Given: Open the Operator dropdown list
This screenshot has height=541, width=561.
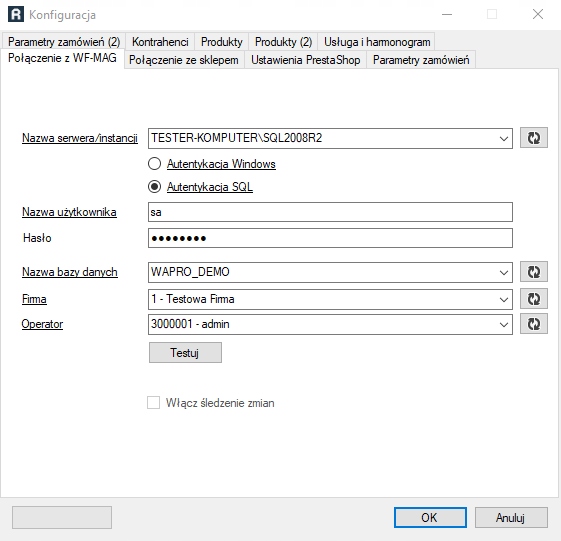Looking at the screenshot, I should (504, 325).
